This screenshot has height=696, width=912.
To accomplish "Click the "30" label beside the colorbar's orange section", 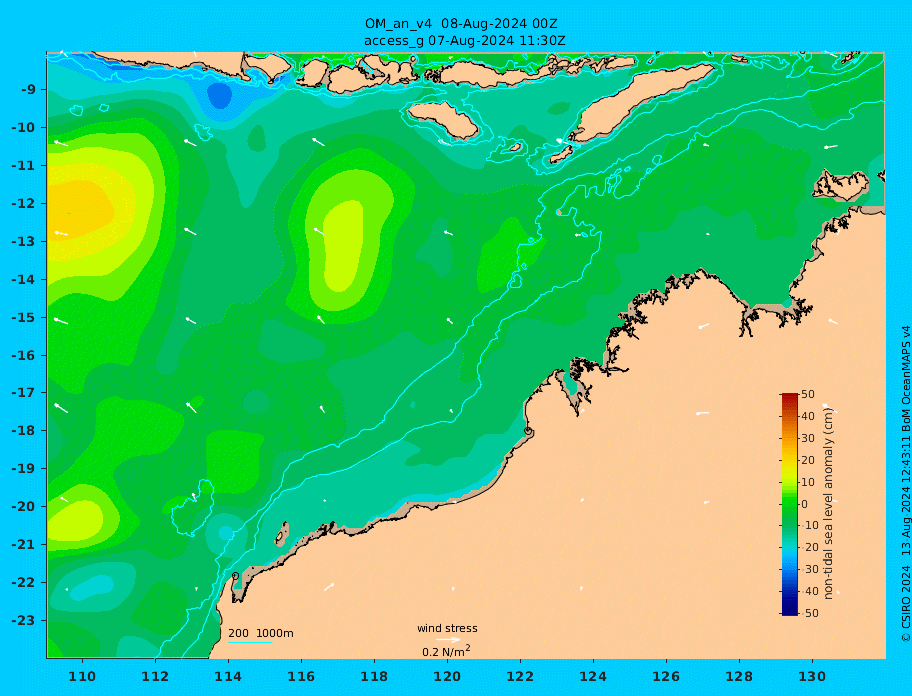I will pyautogui.click(x=808, y=438).
